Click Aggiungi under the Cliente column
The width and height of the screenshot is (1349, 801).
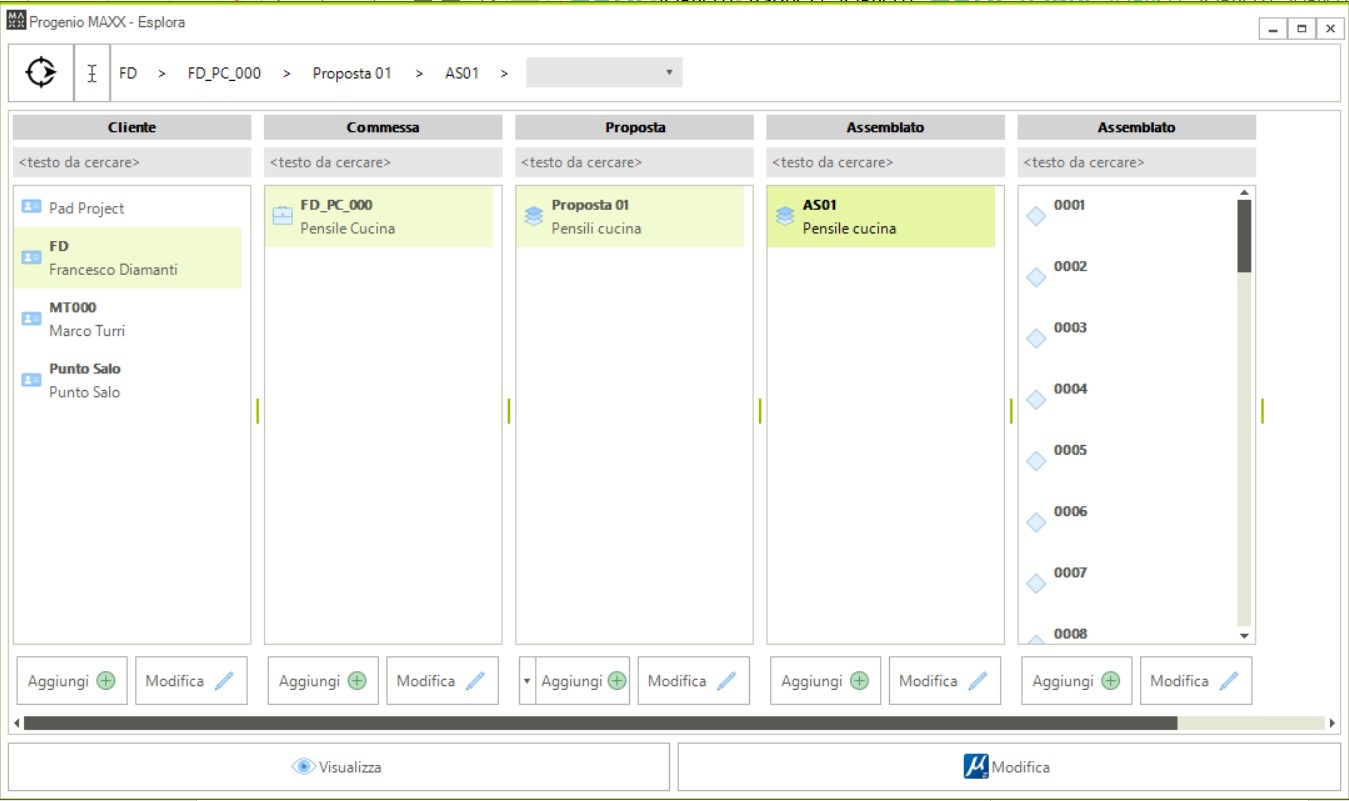[72, 681]
